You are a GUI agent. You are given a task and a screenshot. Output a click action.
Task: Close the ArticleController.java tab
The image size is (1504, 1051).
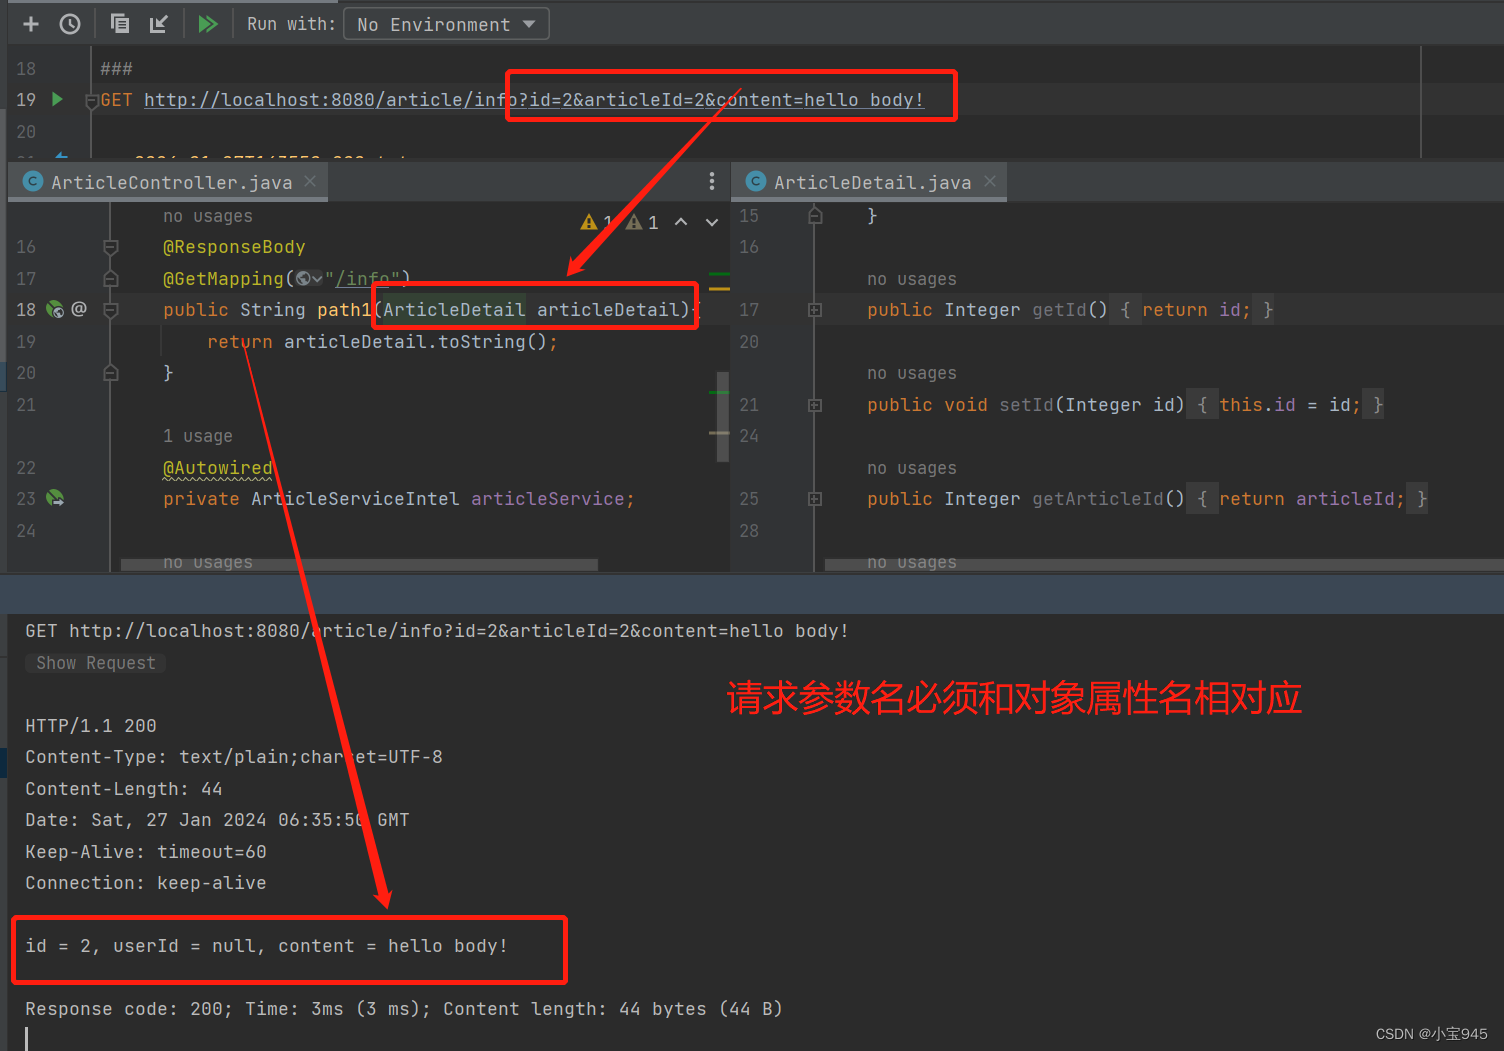pos(310,181)
